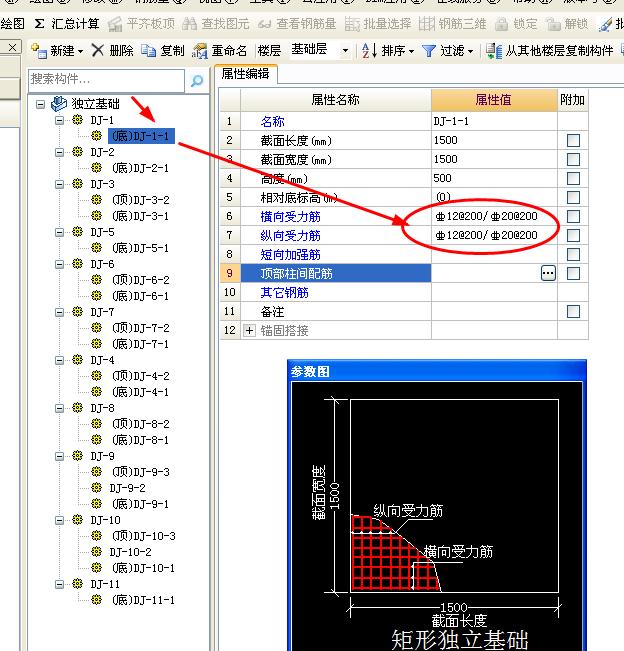Viewport: 624px width, 651px height.
Task: Open the 排序 dropdown arrow
Action: [x=411, y=51]
